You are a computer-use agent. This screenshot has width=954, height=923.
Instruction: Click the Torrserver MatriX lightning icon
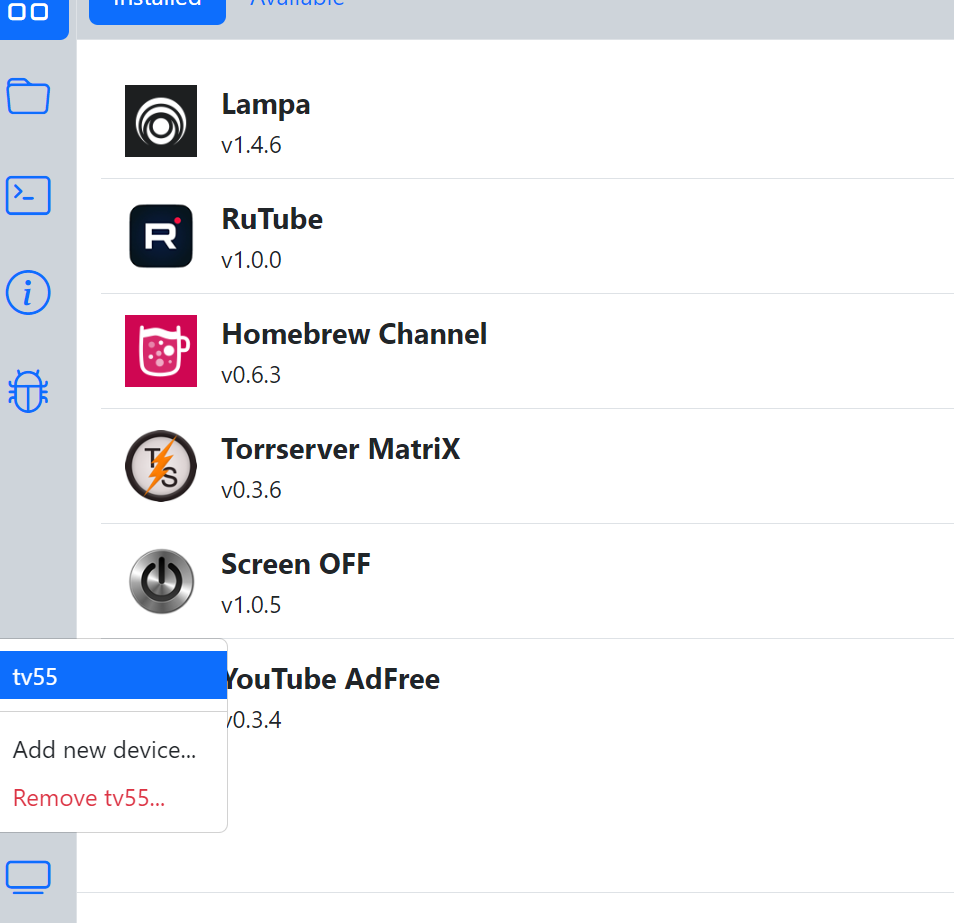coord(161,466)
